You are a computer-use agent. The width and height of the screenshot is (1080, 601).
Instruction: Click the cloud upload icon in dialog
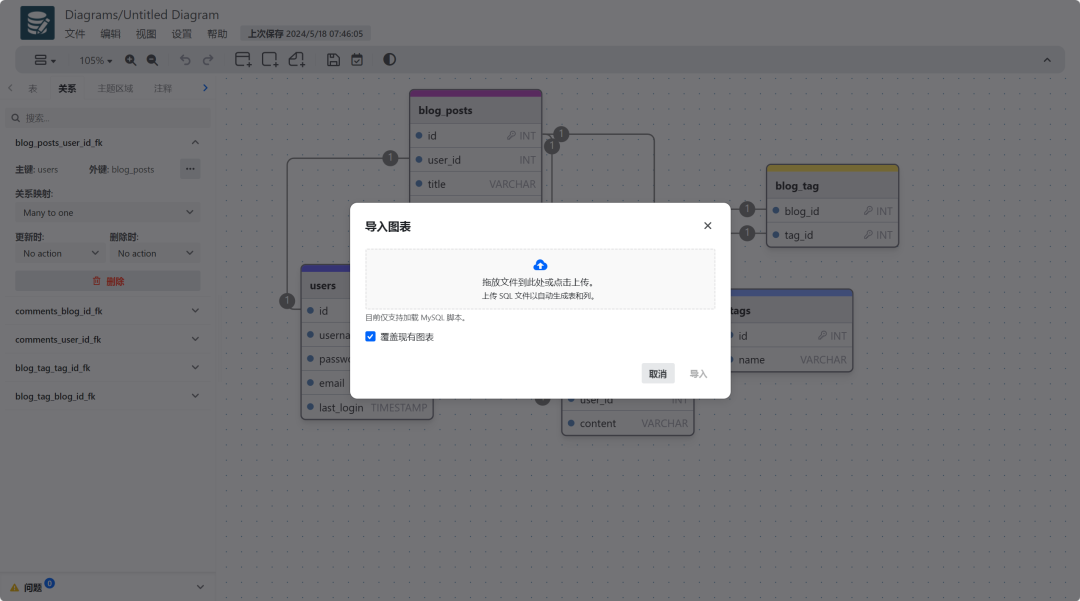(540, 265)
